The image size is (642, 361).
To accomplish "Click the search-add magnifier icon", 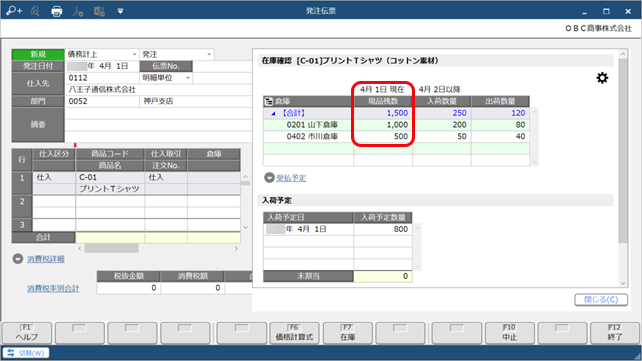I will (x=14, y=11).
